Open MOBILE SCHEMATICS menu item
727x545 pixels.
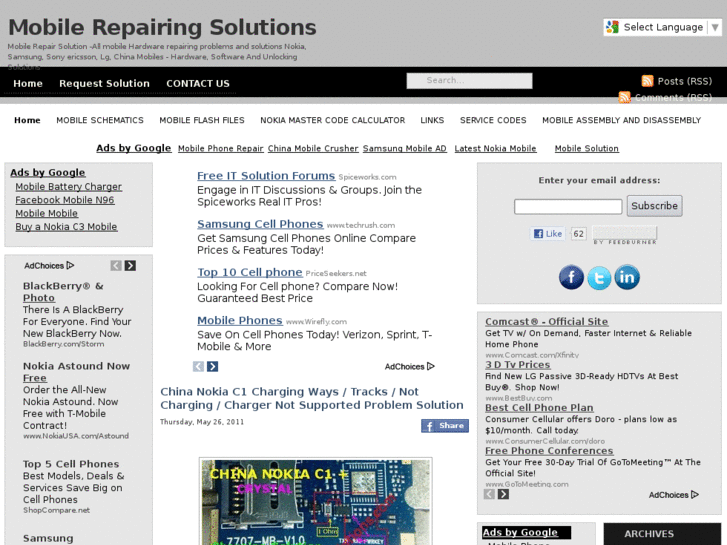[100, 120]
